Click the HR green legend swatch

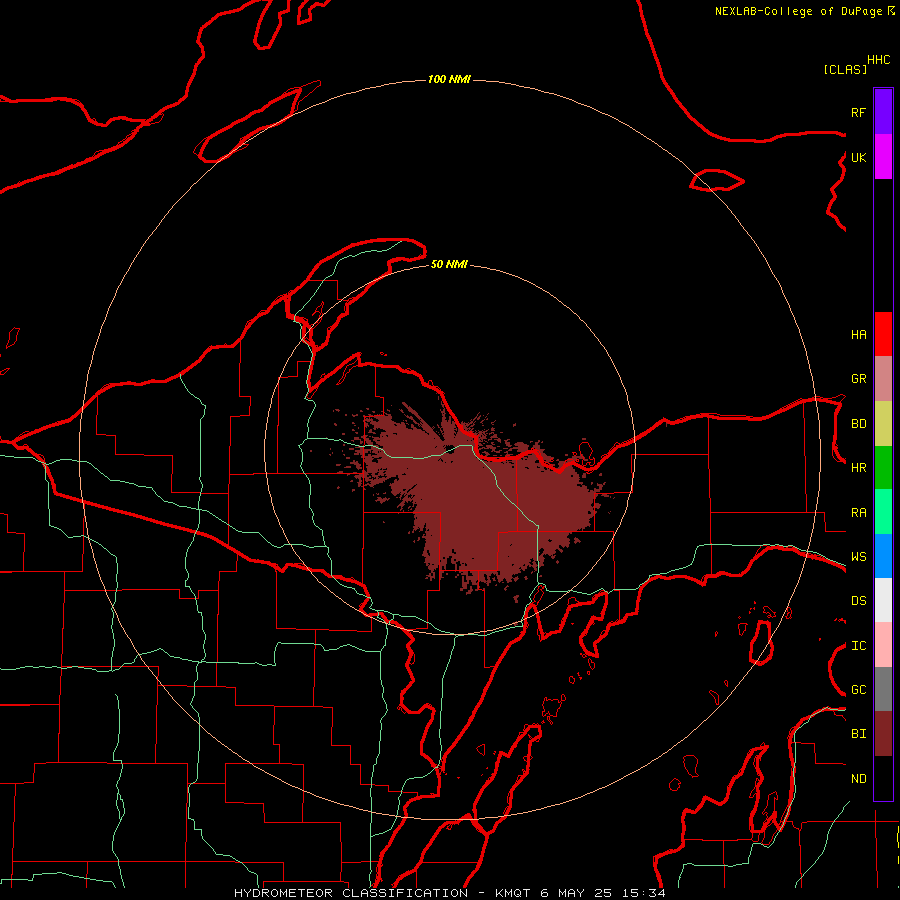[883, 468]
